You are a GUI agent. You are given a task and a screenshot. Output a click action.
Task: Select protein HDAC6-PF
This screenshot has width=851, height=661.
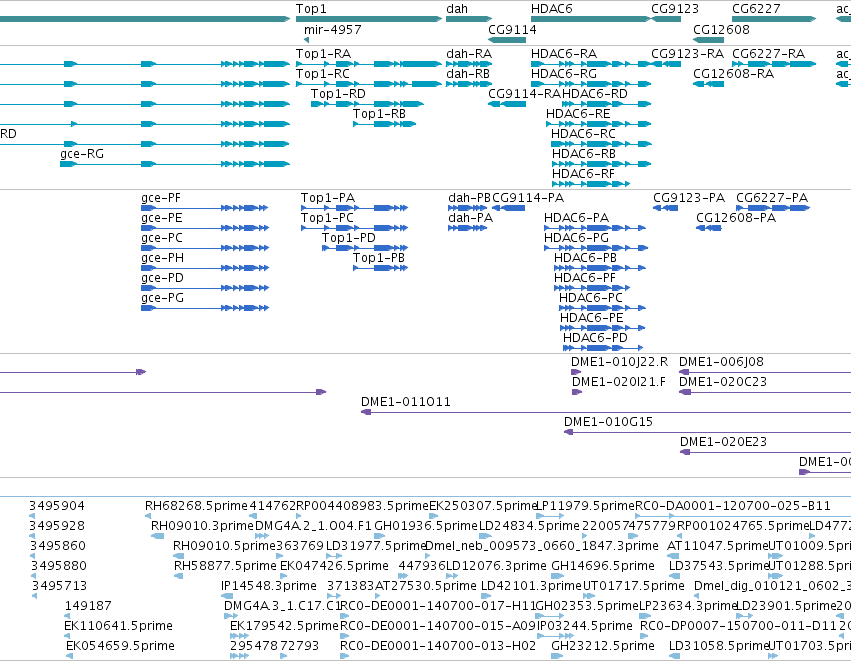[x=592, y=288]
